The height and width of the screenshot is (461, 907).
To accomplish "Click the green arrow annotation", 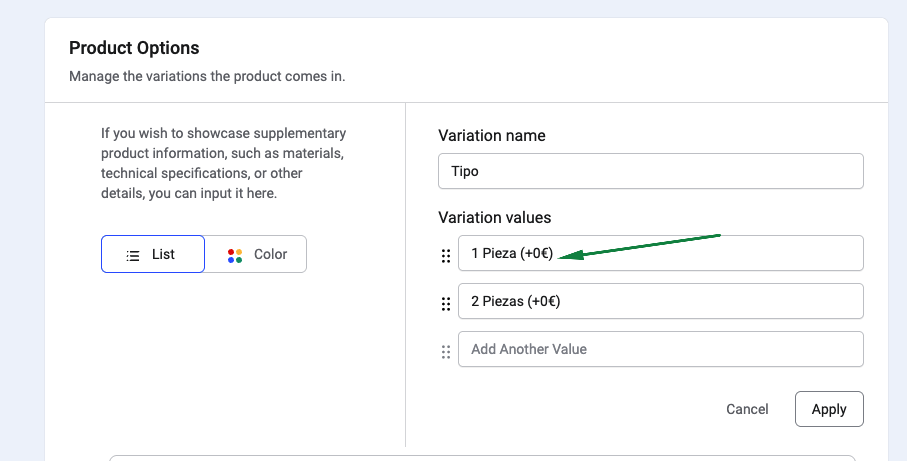I will [640, 246].
